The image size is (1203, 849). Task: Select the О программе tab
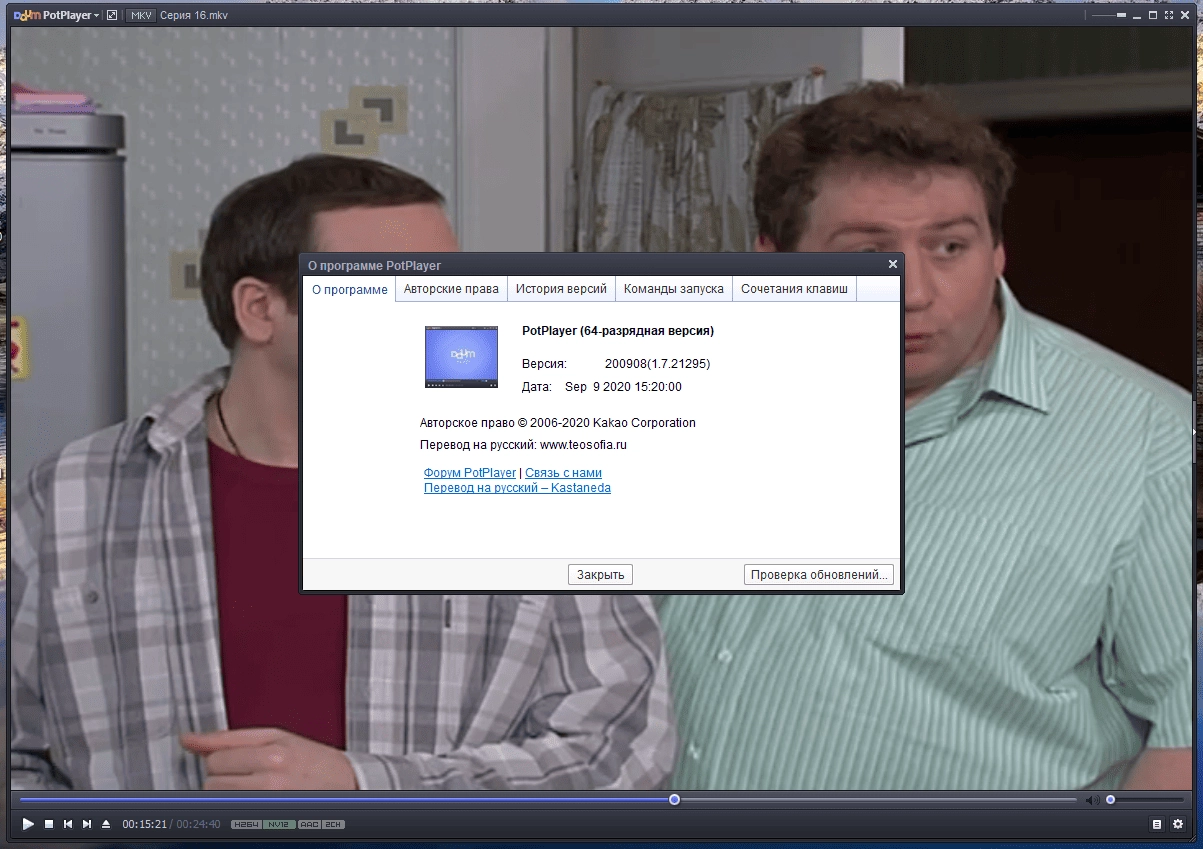pos(349,290)
